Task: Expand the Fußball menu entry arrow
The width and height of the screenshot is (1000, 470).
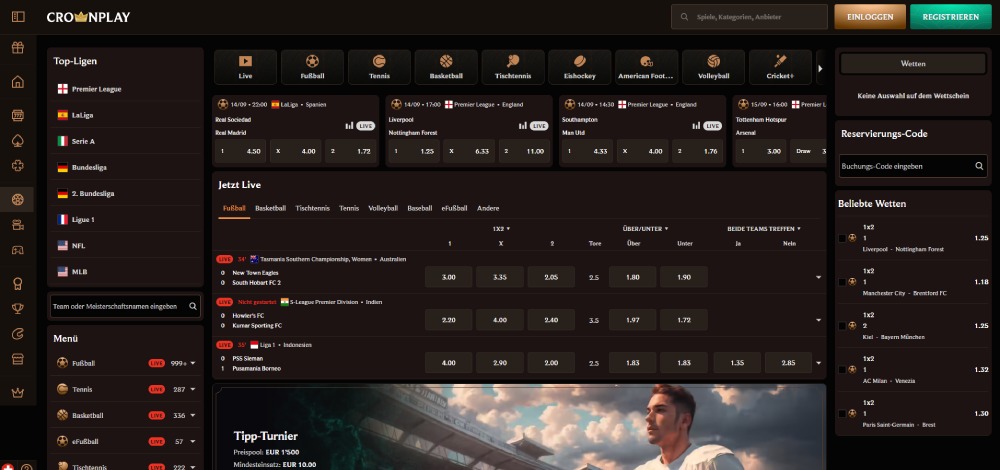Action: pos(193,363)
